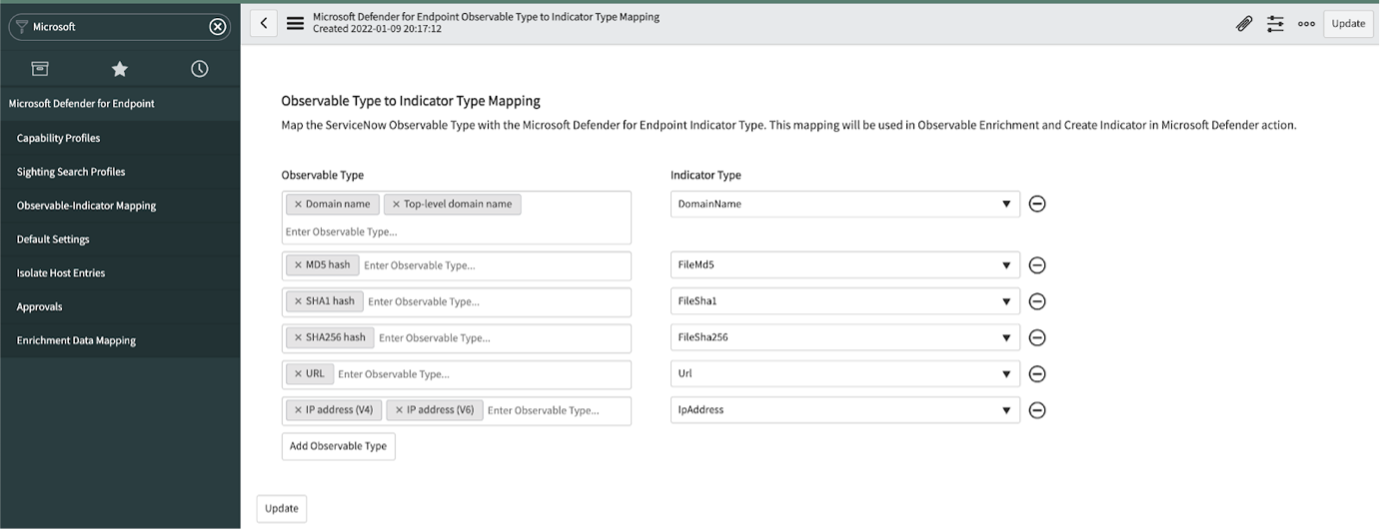Click observable type input beside IP address (V6)
The image size is (1384, 531).
tap(557, 410)
